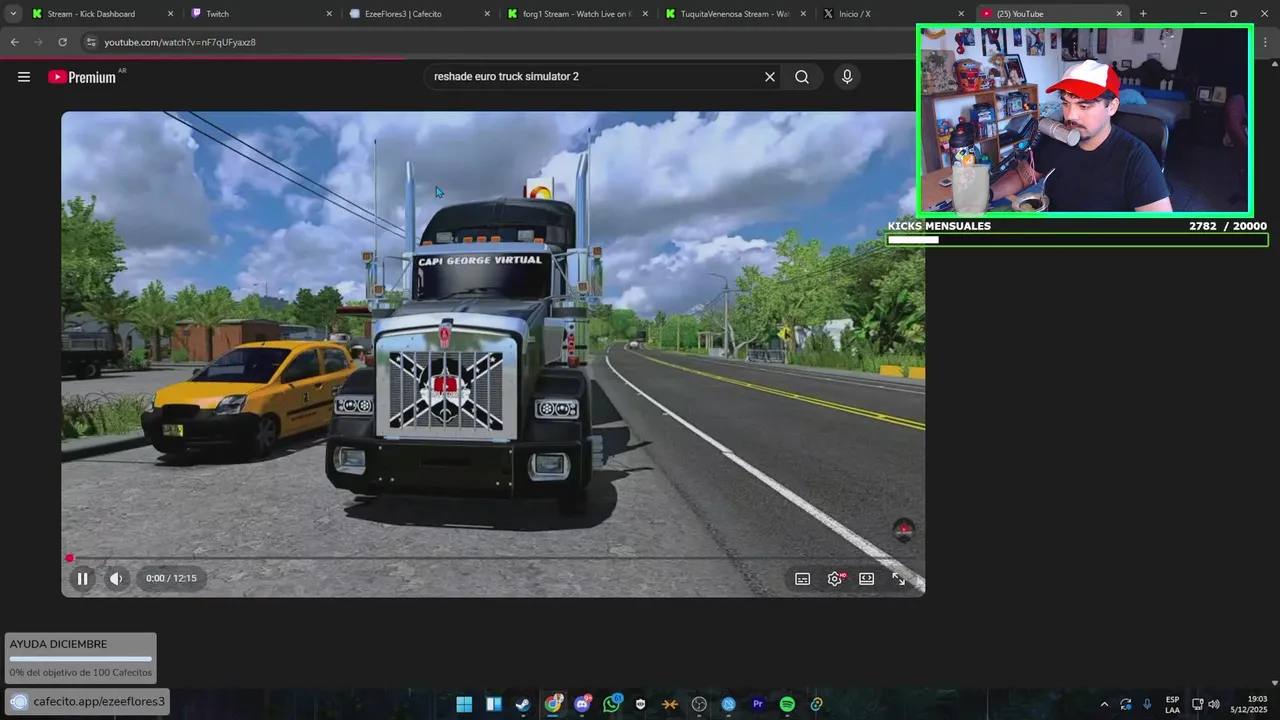Open the ESP LAA language switcher
This screenshot has height=720, width=1280.
pyautogui.click(x=1172, y=704)
